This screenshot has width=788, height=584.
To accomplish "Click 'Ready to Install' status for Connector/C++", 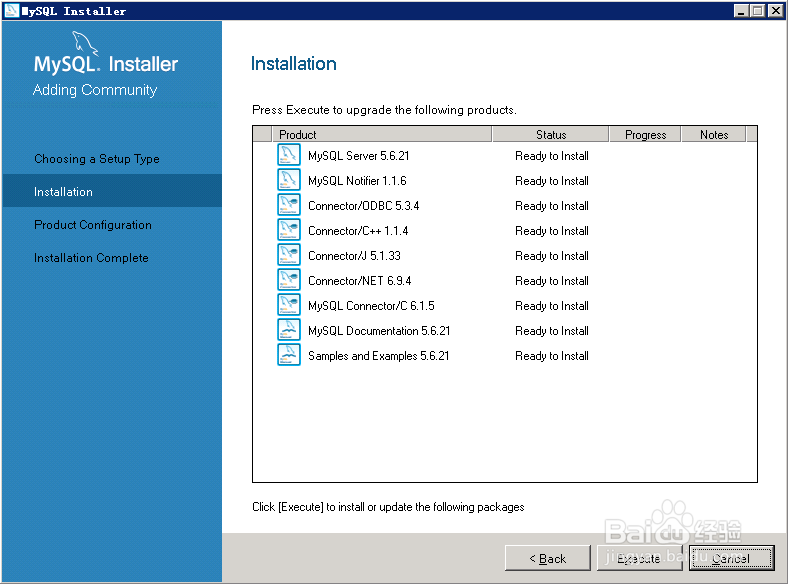I will [552, 231].
